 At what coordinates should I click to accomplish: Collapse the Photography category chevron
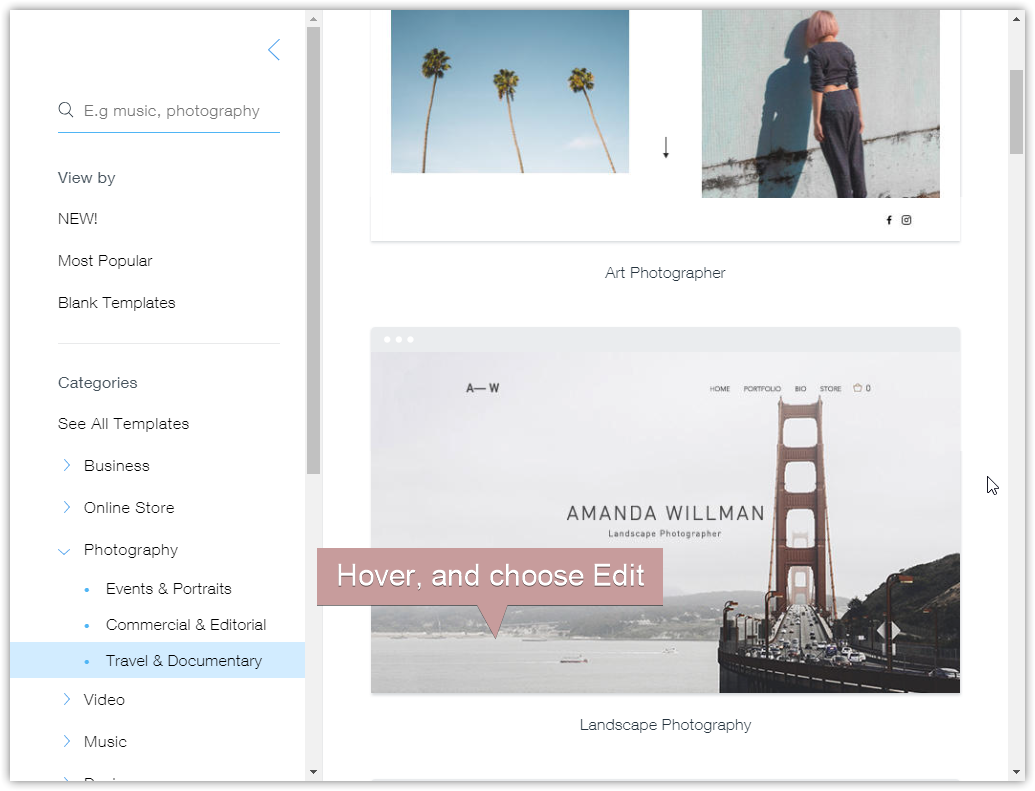(x=64, y=551)
